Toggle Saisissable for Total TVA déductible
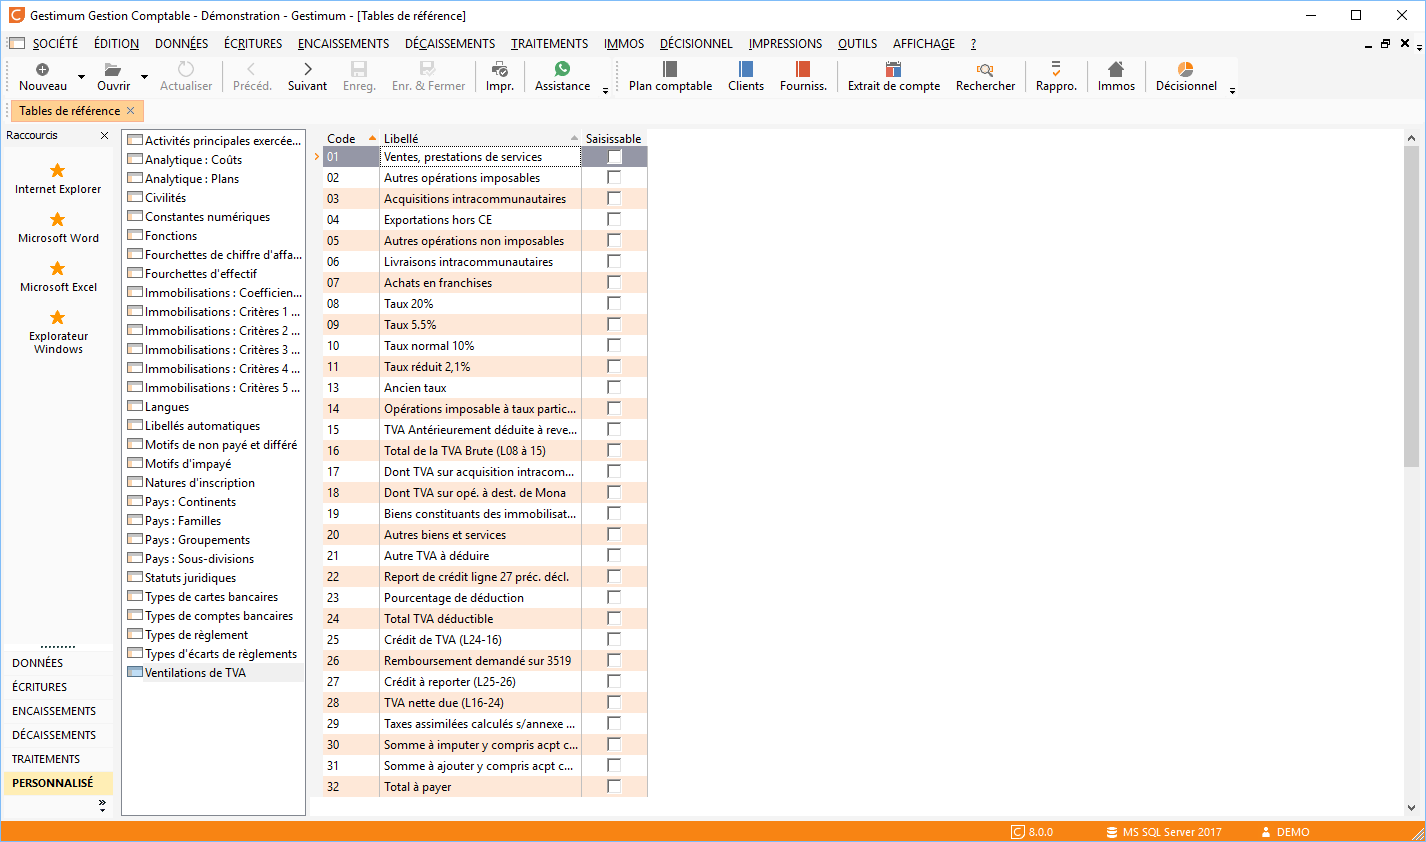Screen dimensions: 1426x842 click(x=614, y=619)
